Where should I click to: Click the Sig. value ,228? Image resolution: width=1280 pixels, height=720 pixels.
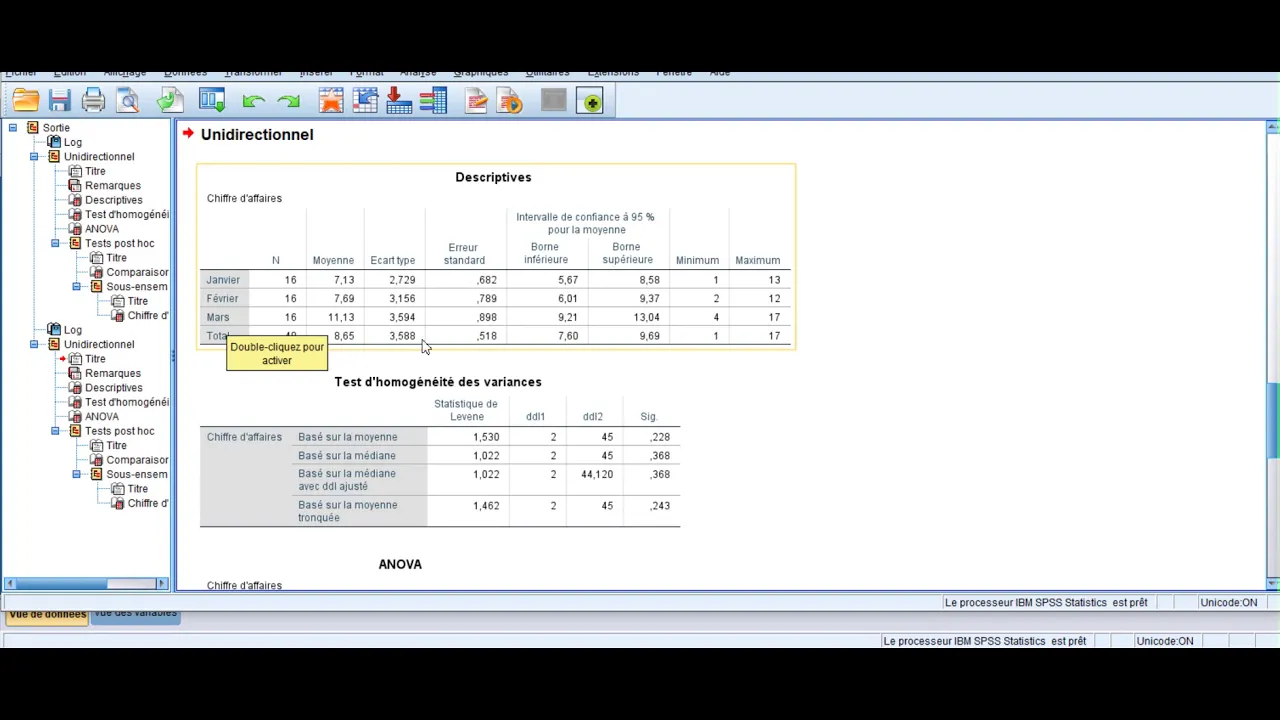(659, 437)
